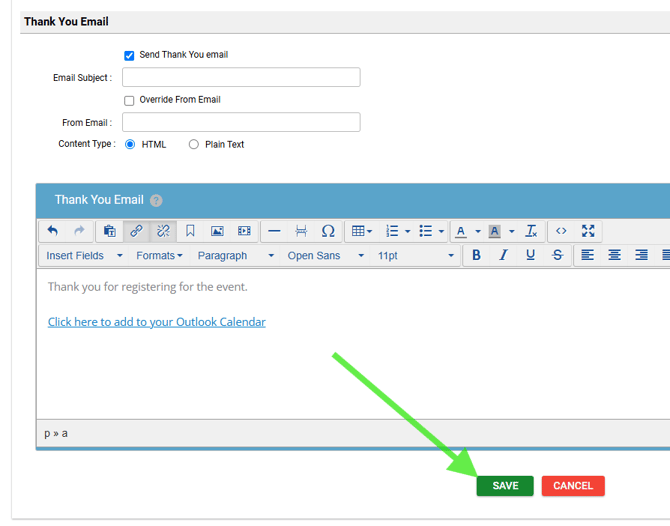This screenshot has height=526, width=670.
Task: Click the green SAVE button
Action: point(505,486)
